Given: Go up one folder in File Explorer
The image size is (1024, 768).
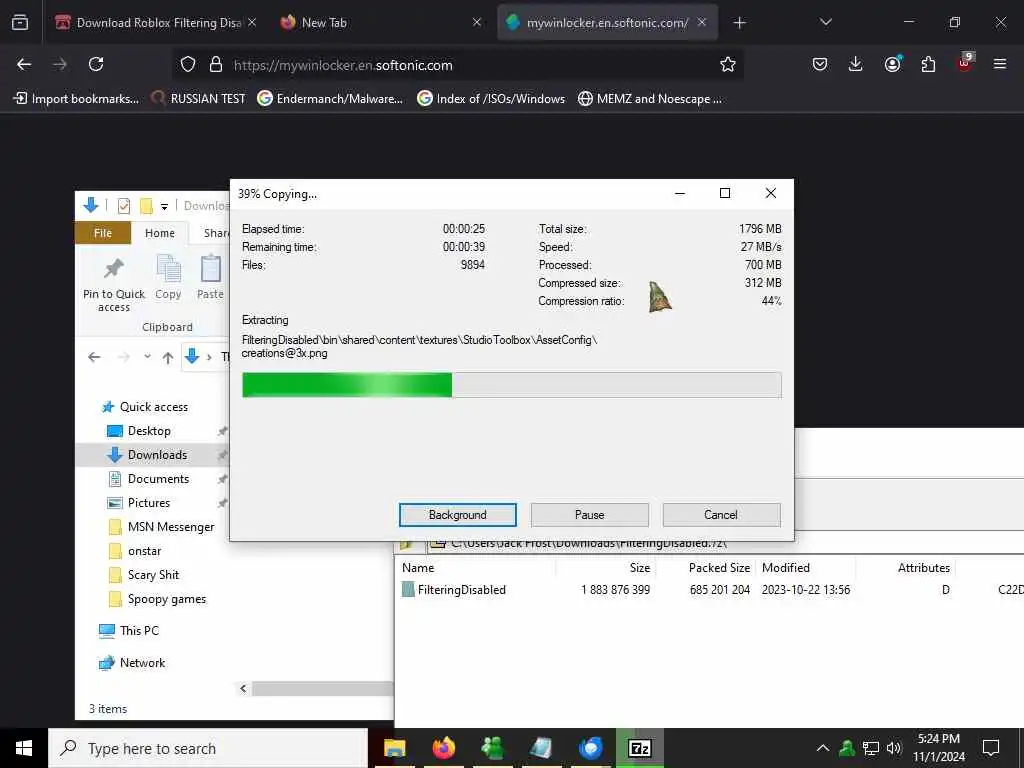Looking at the screenshot, I should [168, 357].
